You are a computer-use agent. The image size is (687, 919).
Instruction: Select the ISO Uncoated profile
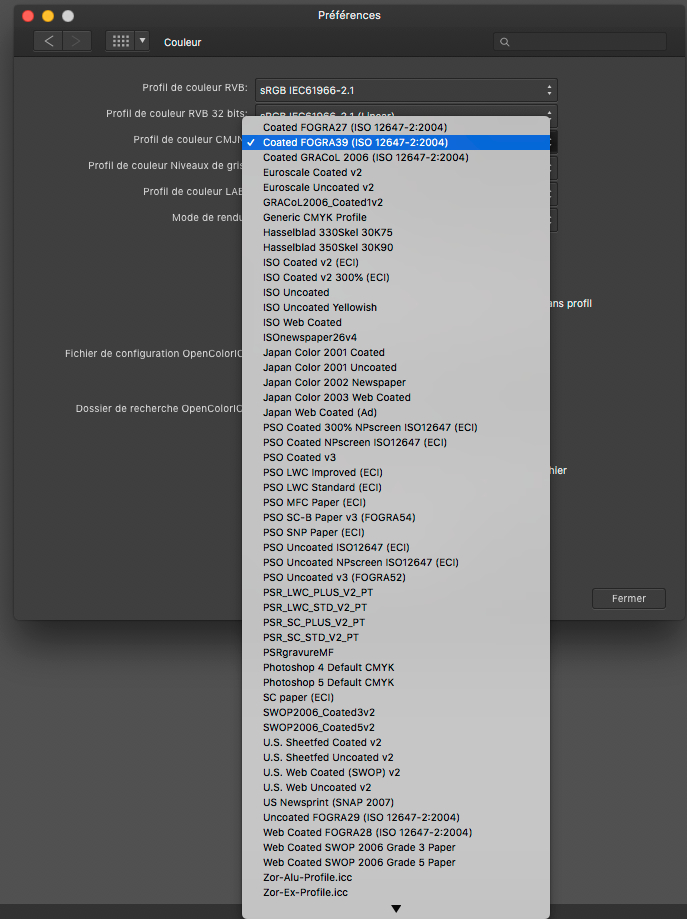point(396,292)
